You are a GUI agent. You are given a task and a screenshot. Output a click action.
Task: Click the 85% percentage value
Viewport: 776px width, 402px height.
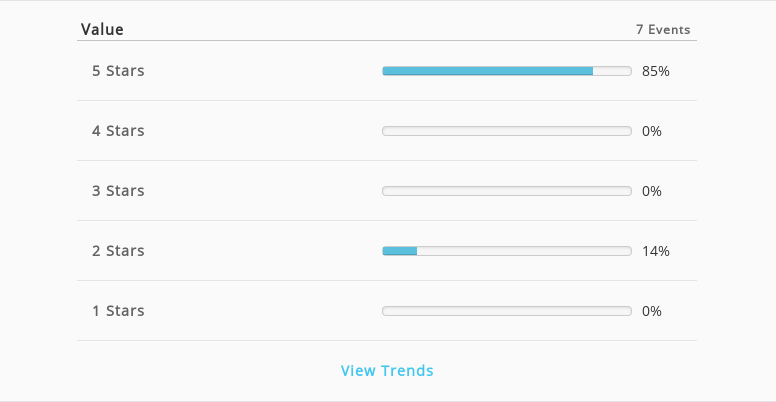[x=656, y=71]
